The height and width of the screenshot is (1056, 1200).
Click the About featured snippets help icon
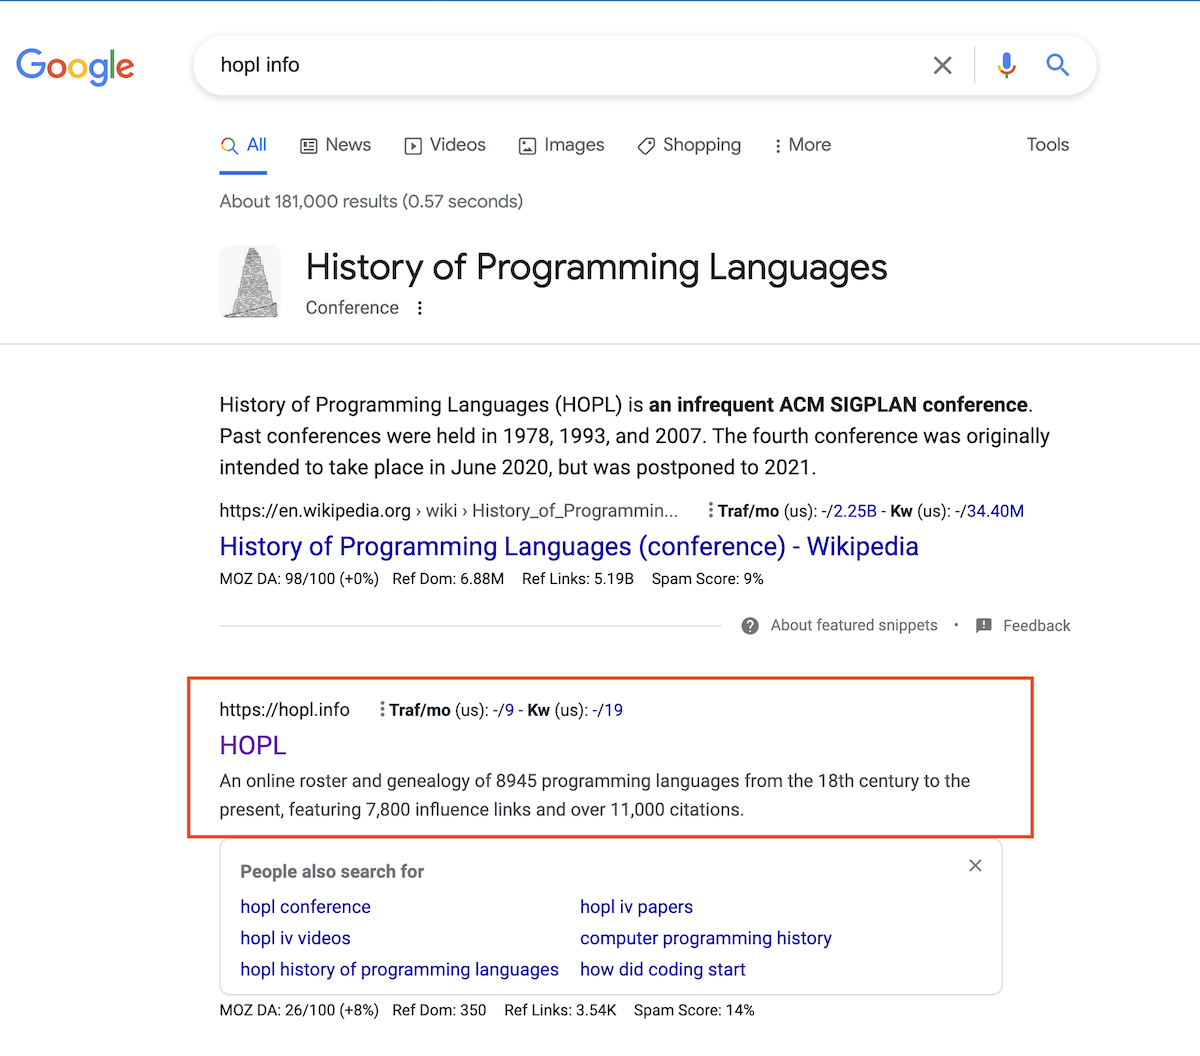tap(750, 625)
